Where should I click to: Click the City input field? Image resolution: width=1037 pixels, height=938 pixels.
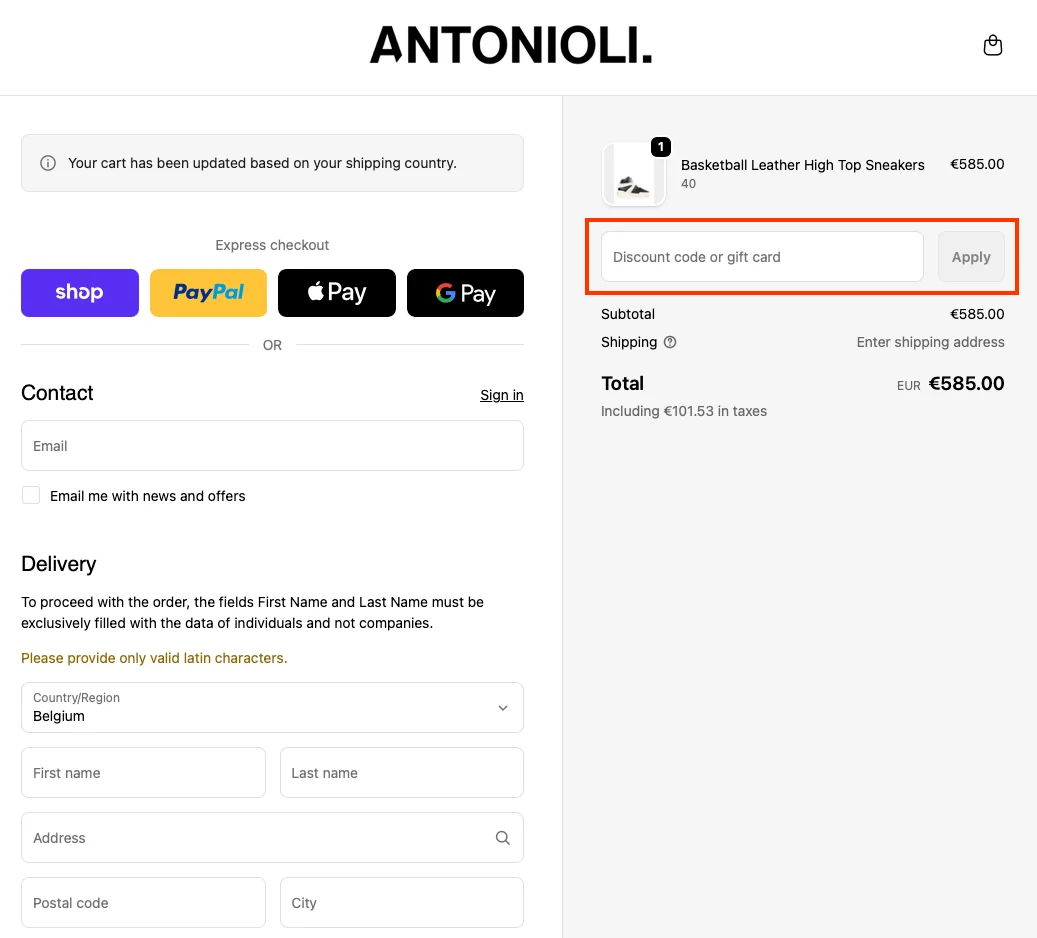401,902
